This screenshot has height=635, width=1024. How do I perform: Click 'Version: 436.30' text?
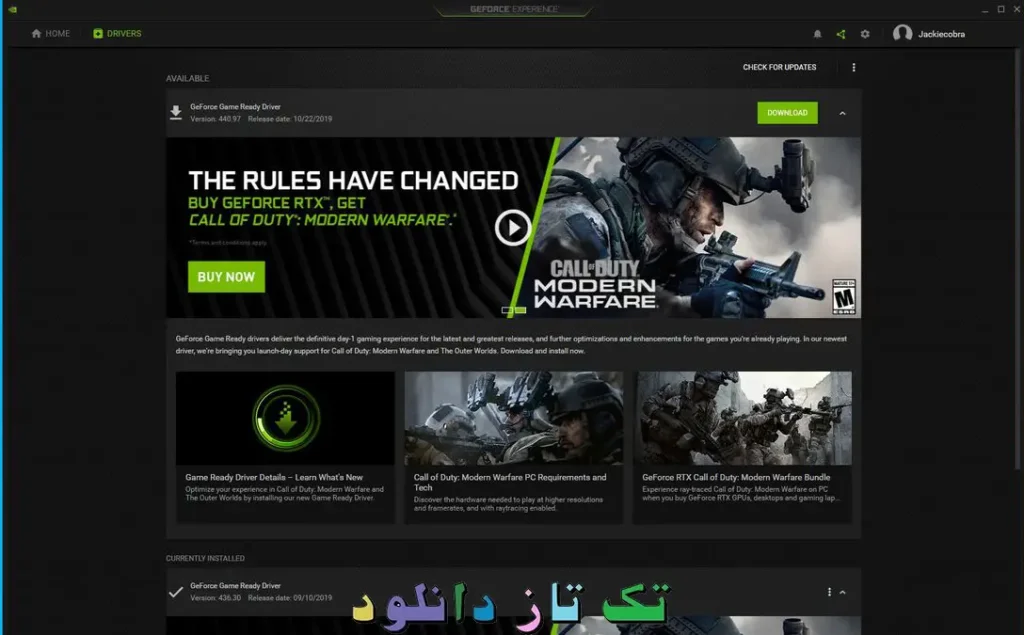[216, 598]
